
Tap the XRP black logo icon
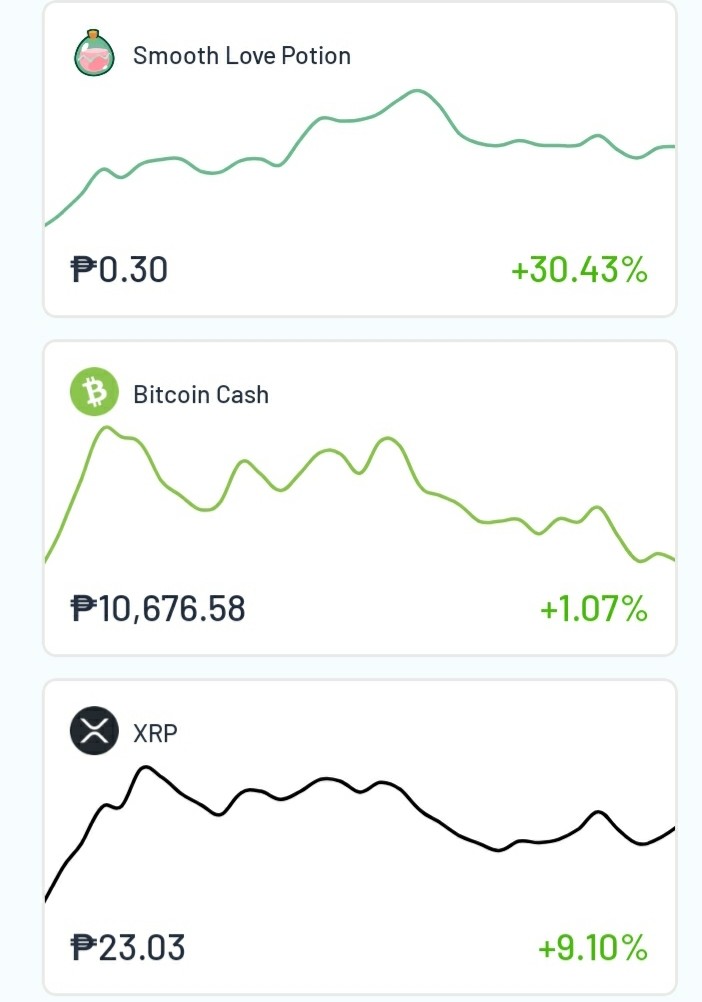[x=95, y=730]
